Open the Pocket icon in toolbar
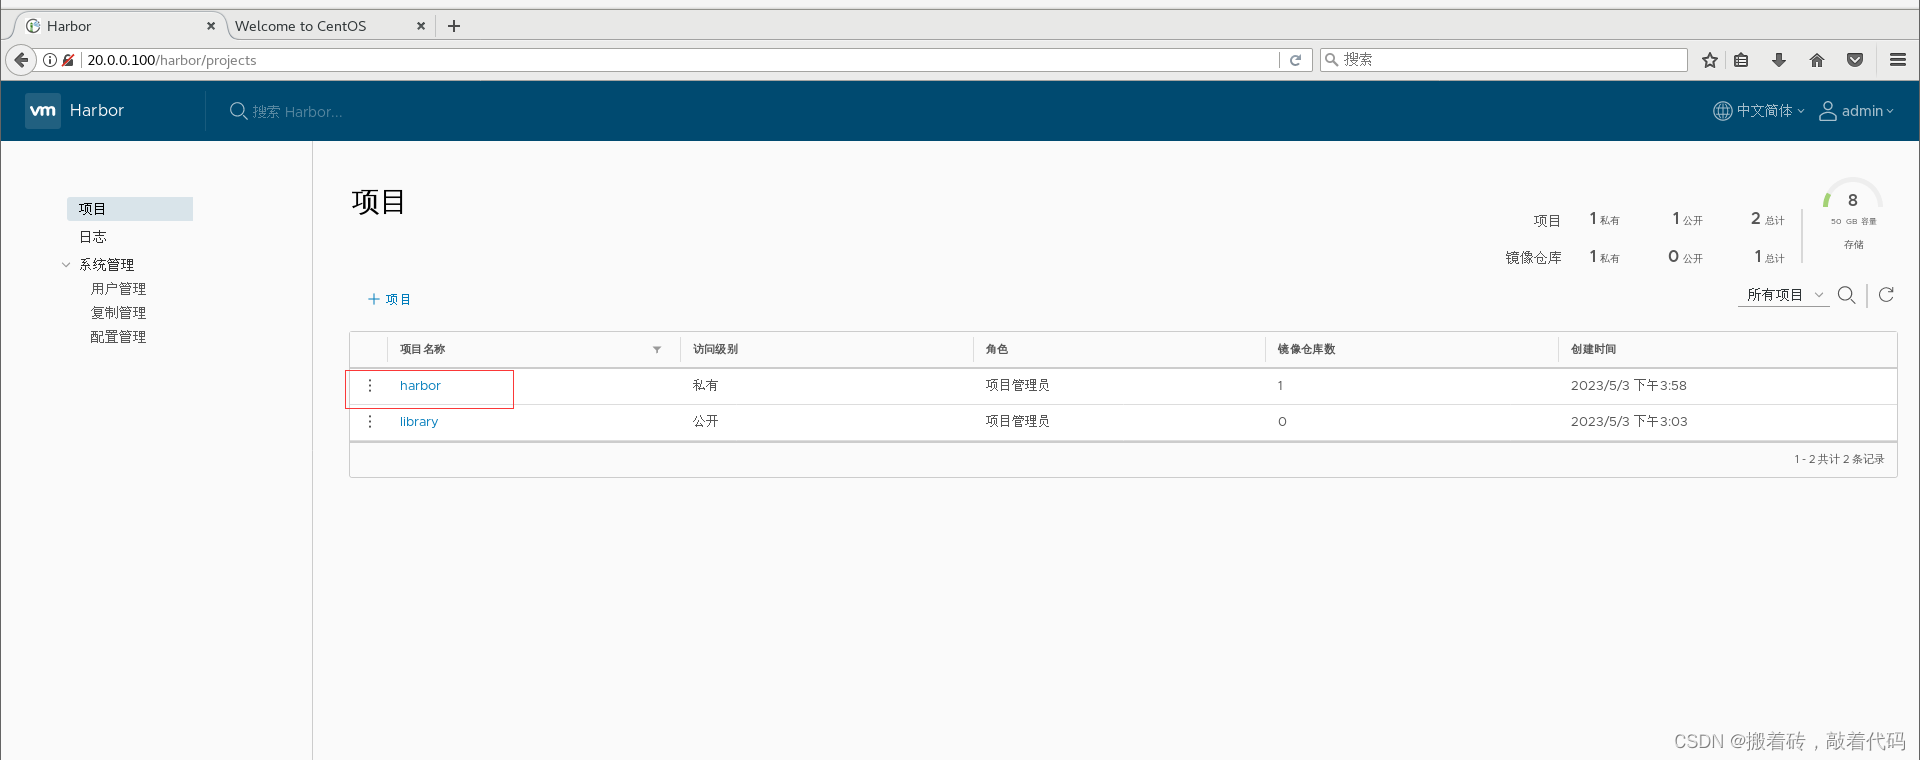 tap(1855, 60)
